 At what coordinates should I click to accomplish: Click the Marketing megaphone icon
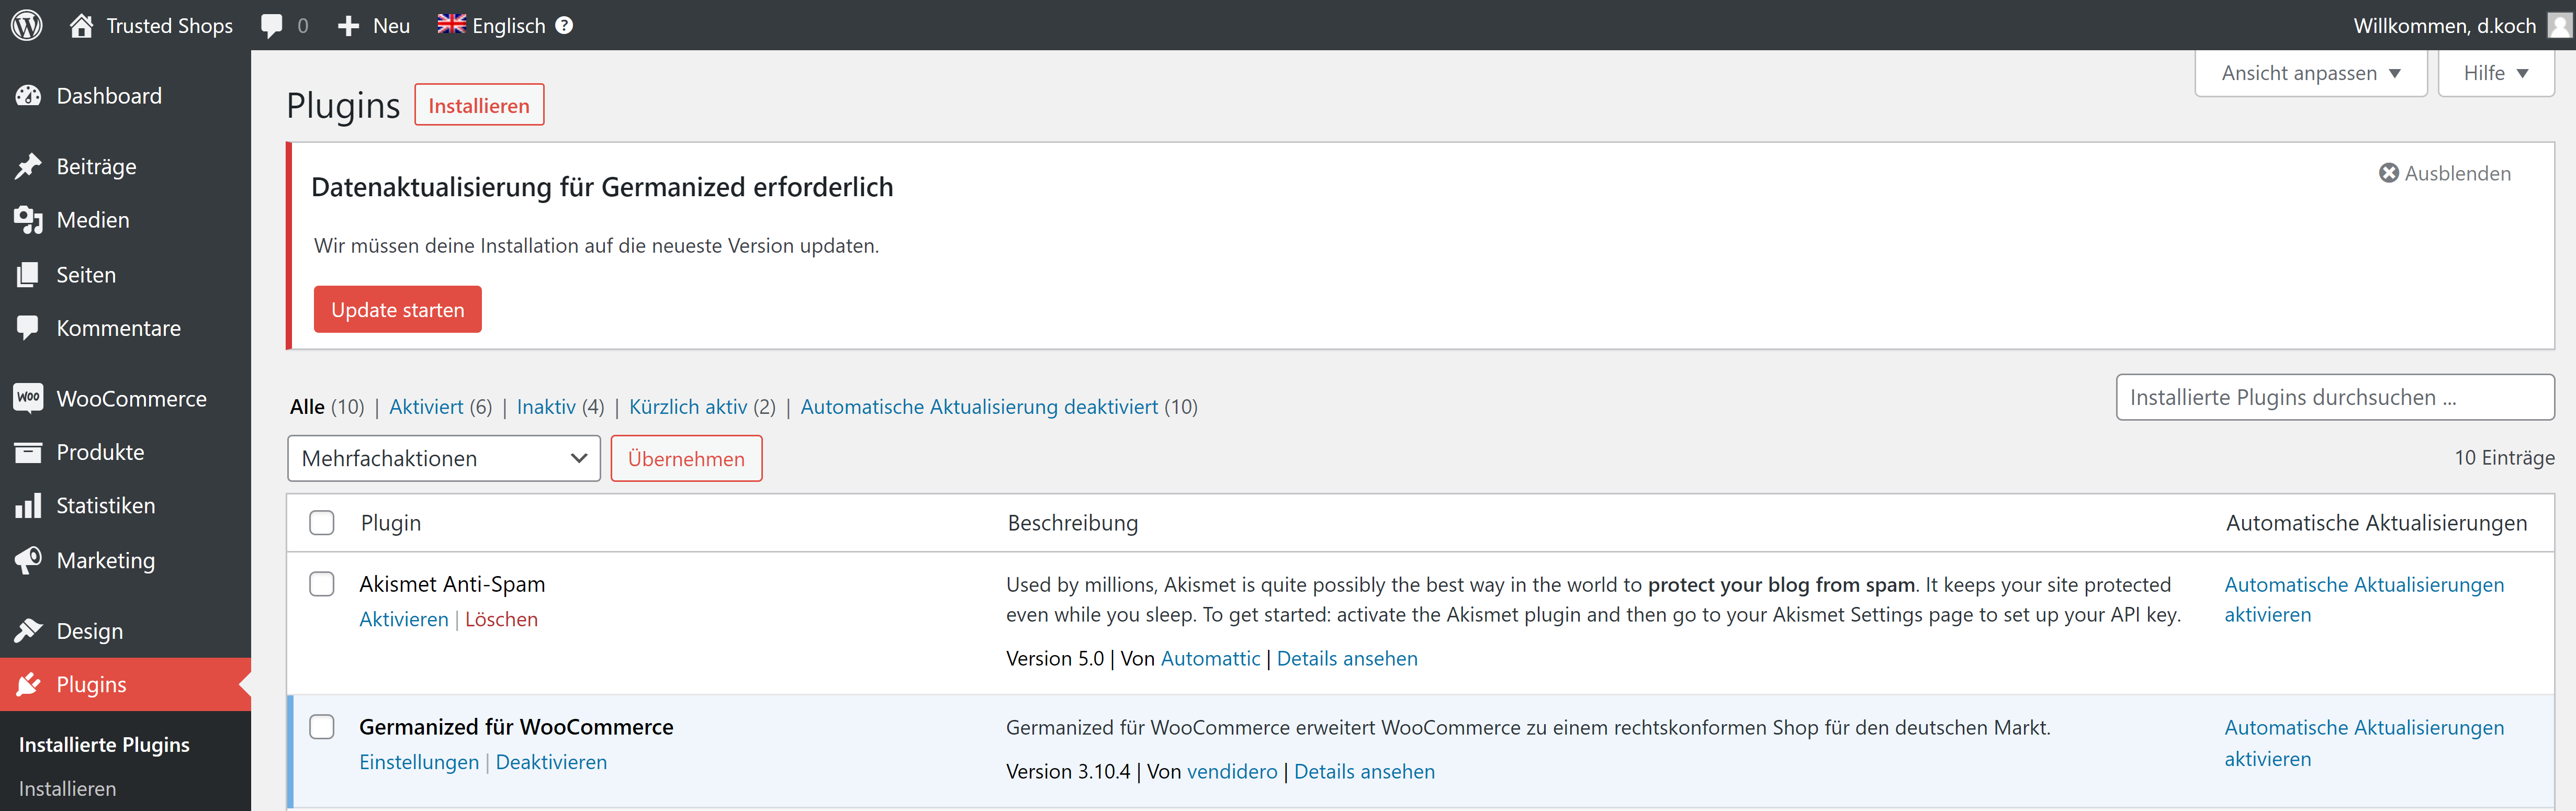[28, 560]
